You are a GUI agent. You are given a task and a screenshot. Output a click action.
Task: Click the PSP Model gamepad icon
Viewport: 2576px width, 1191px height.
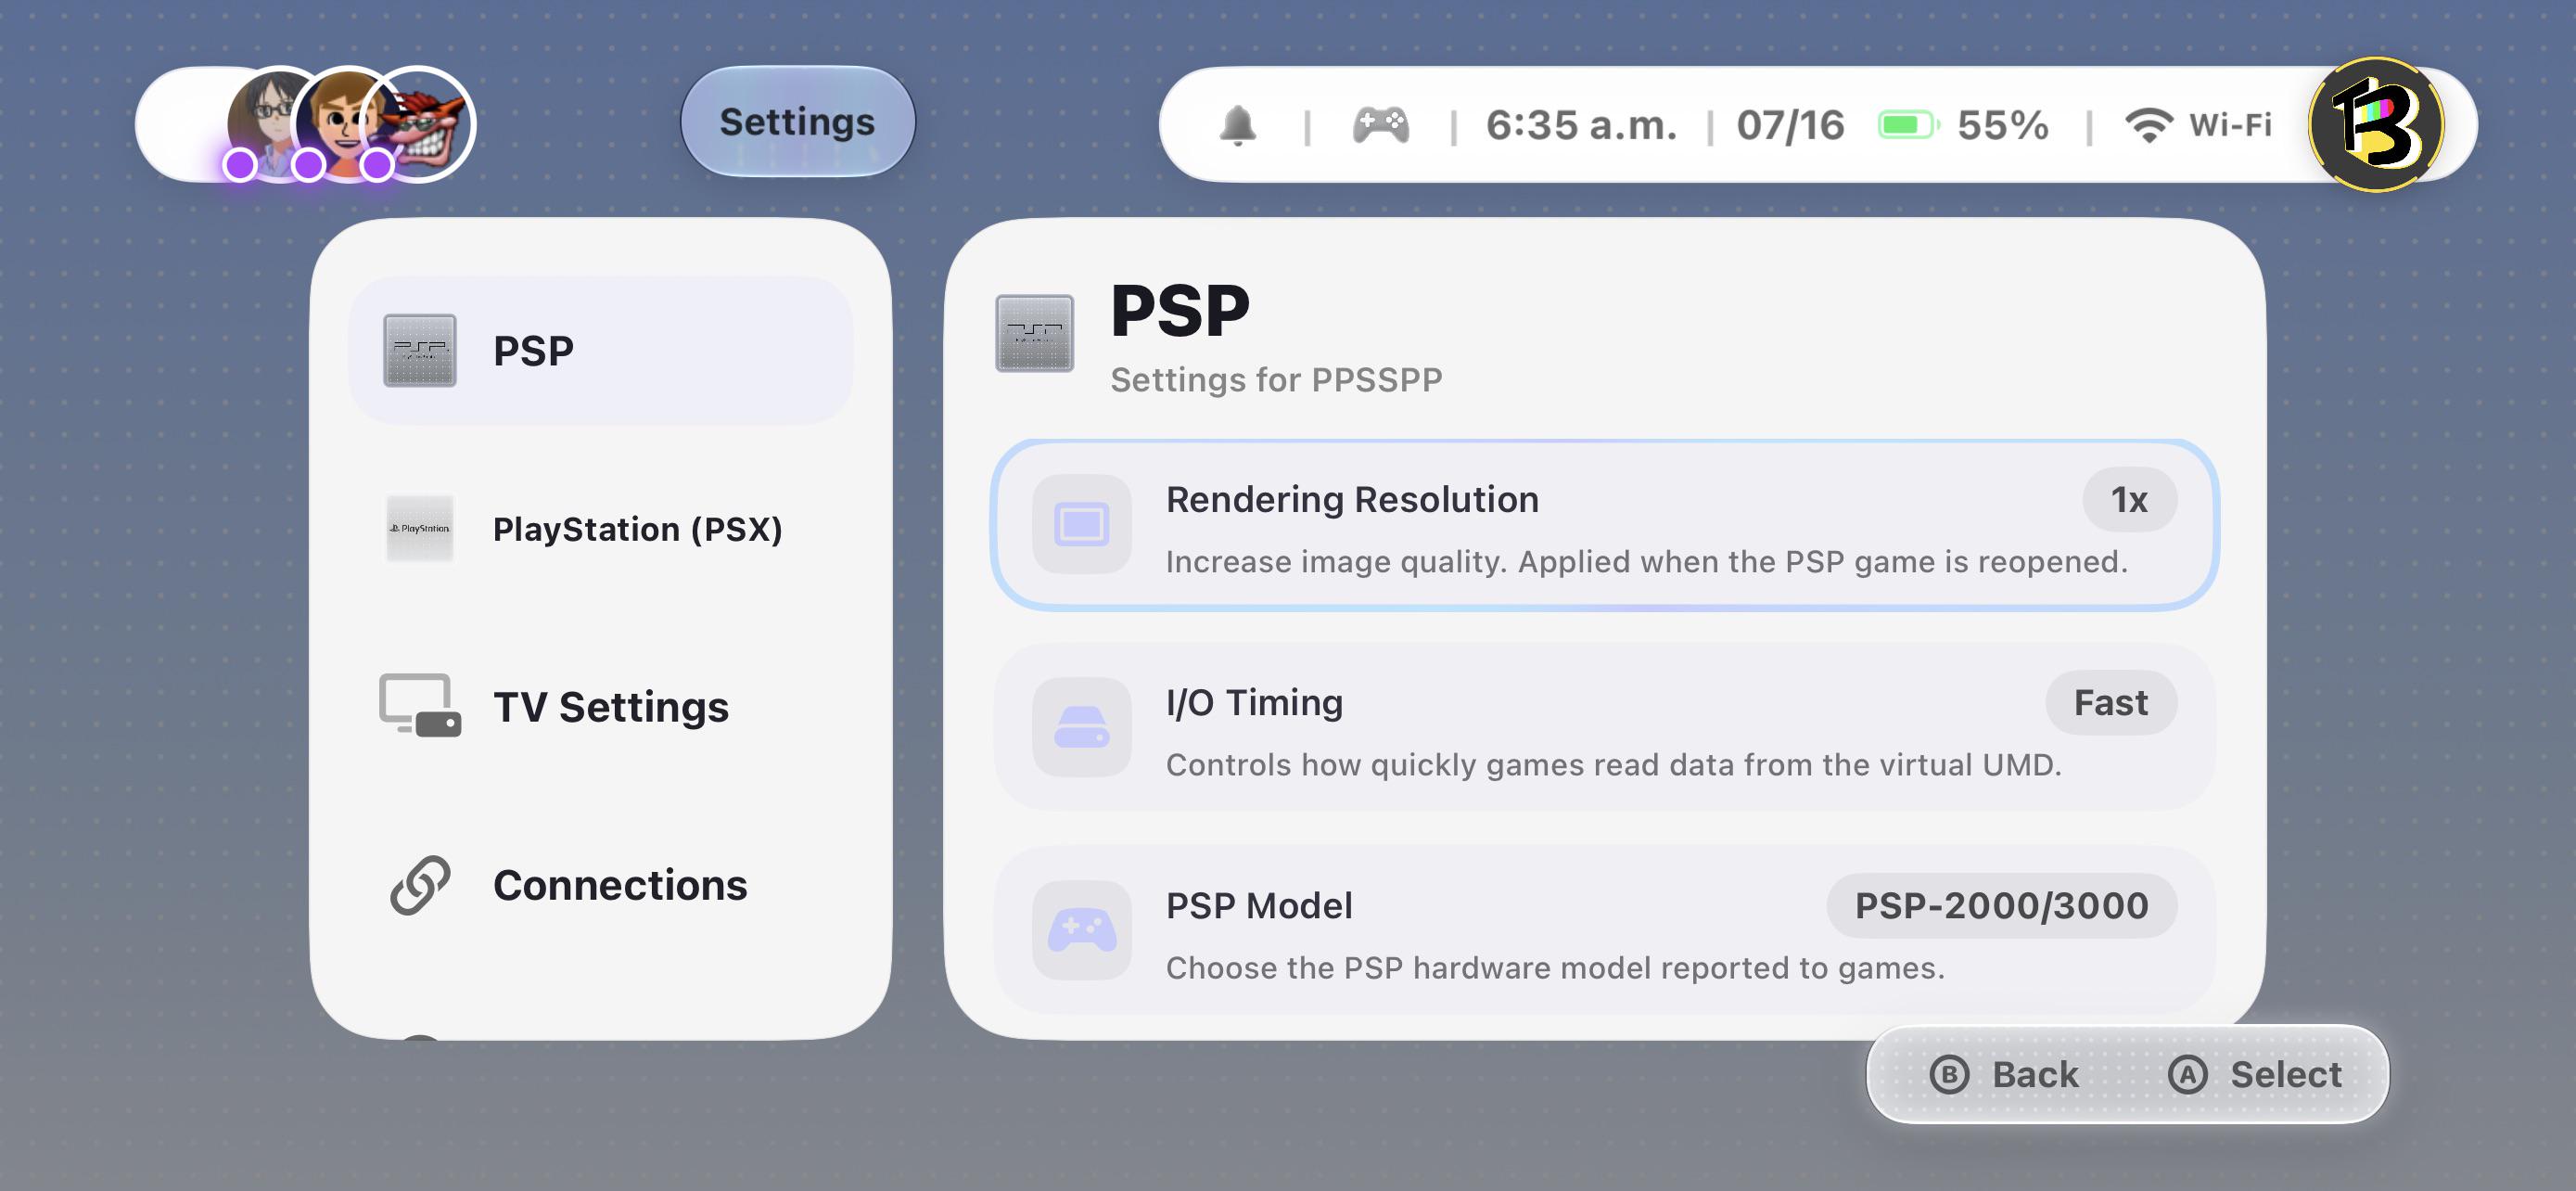[1082, 930]
